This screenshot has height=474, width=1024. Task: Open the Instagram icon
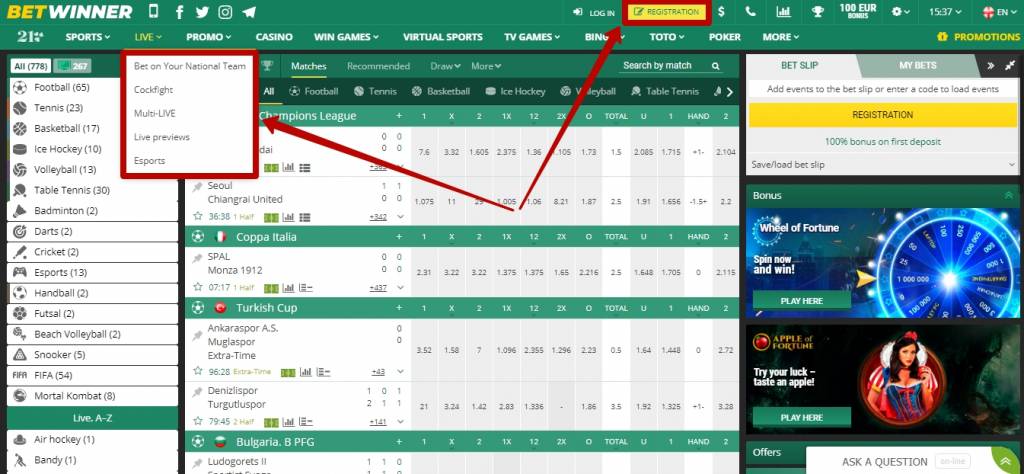click(225, 12)
